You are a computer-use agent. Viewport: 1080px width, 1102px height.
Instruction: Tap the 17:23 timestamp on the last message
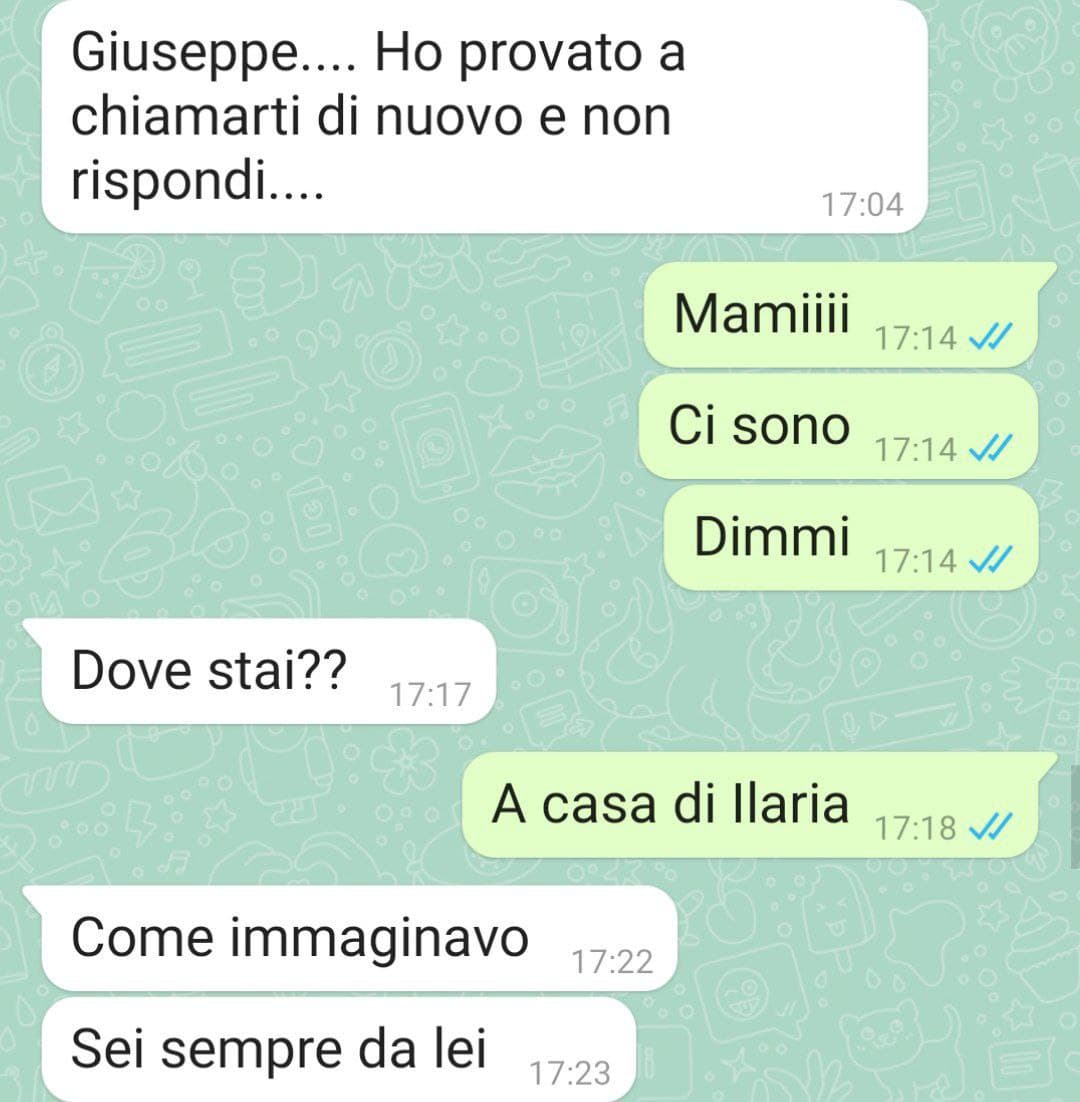tap(570, 1073)
